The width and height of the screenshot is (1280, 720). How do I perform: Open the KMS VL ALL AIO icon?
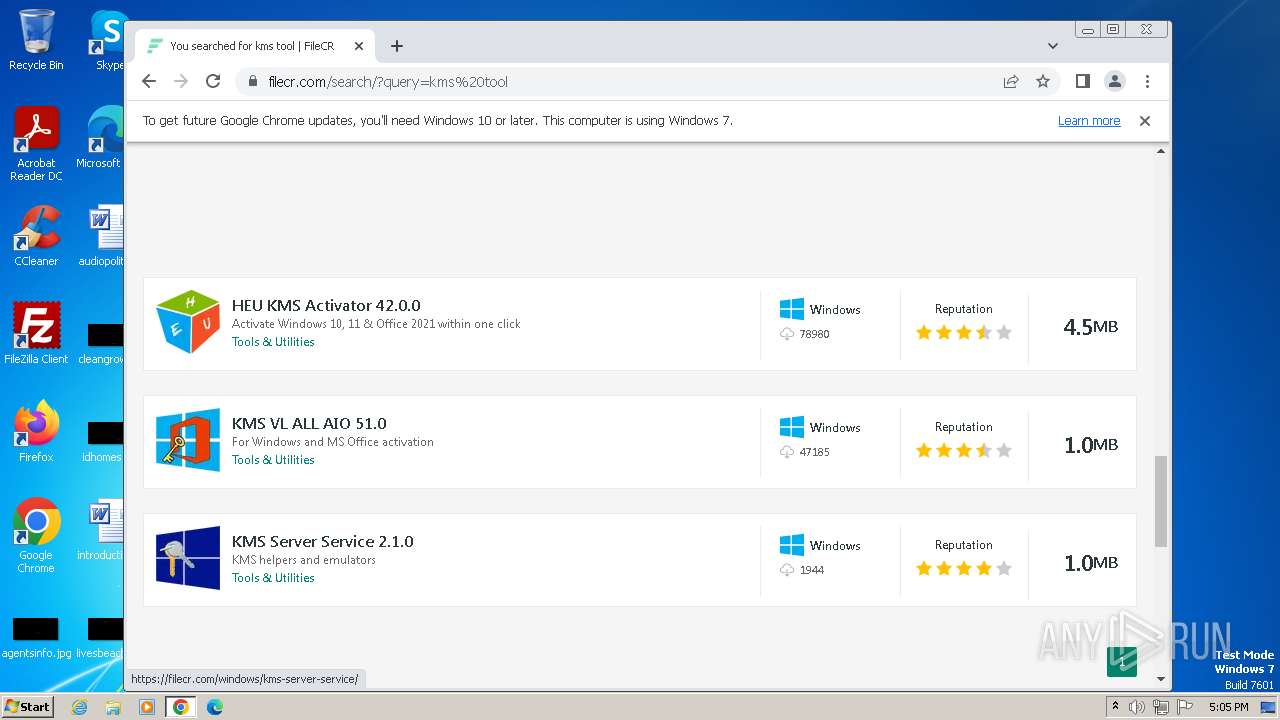(x=188, y=441)
